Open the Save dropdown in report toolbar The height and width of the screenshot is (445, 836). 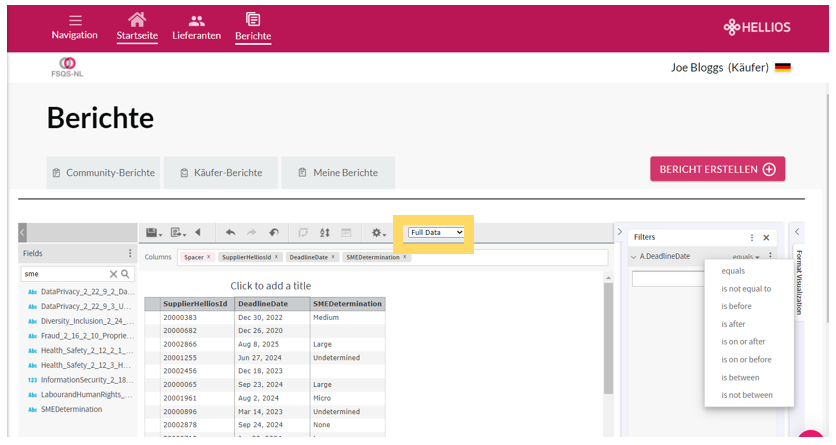coord(154,232)
